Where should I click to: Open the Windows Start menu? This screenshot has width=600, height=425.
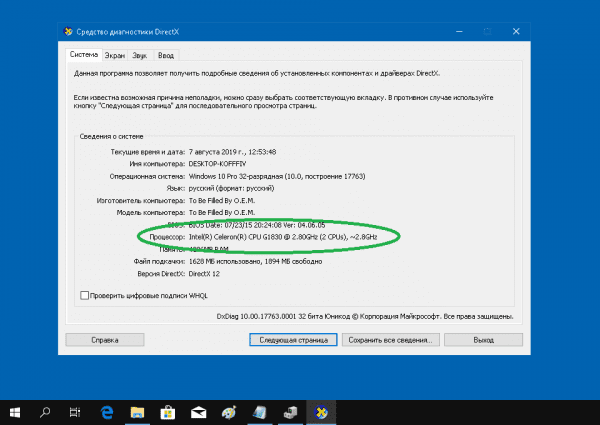coord(15,412)
